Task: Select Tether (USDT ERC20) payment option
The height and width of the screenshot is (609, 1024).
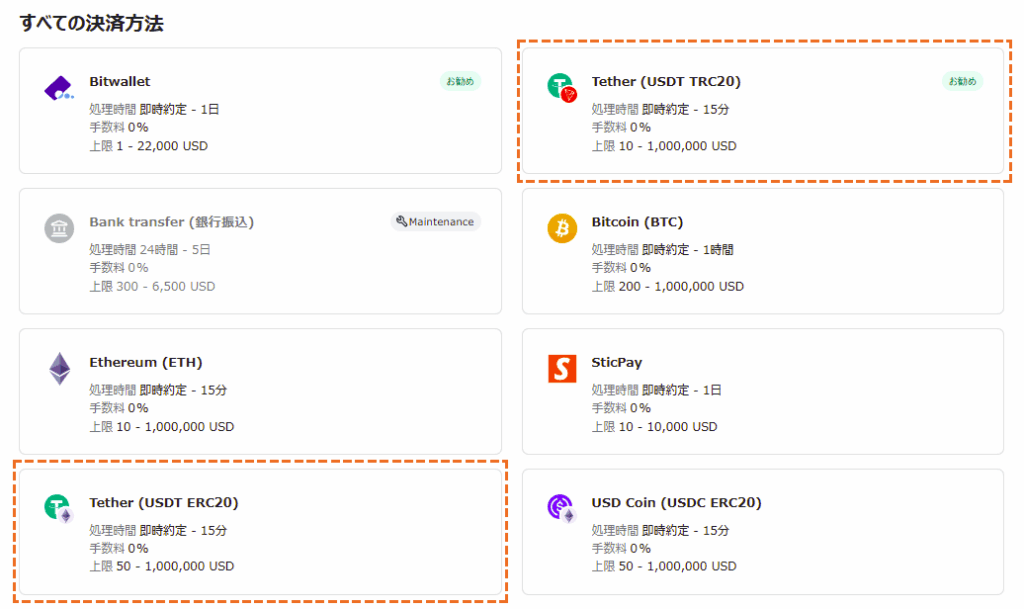Action: click(261, 532)
